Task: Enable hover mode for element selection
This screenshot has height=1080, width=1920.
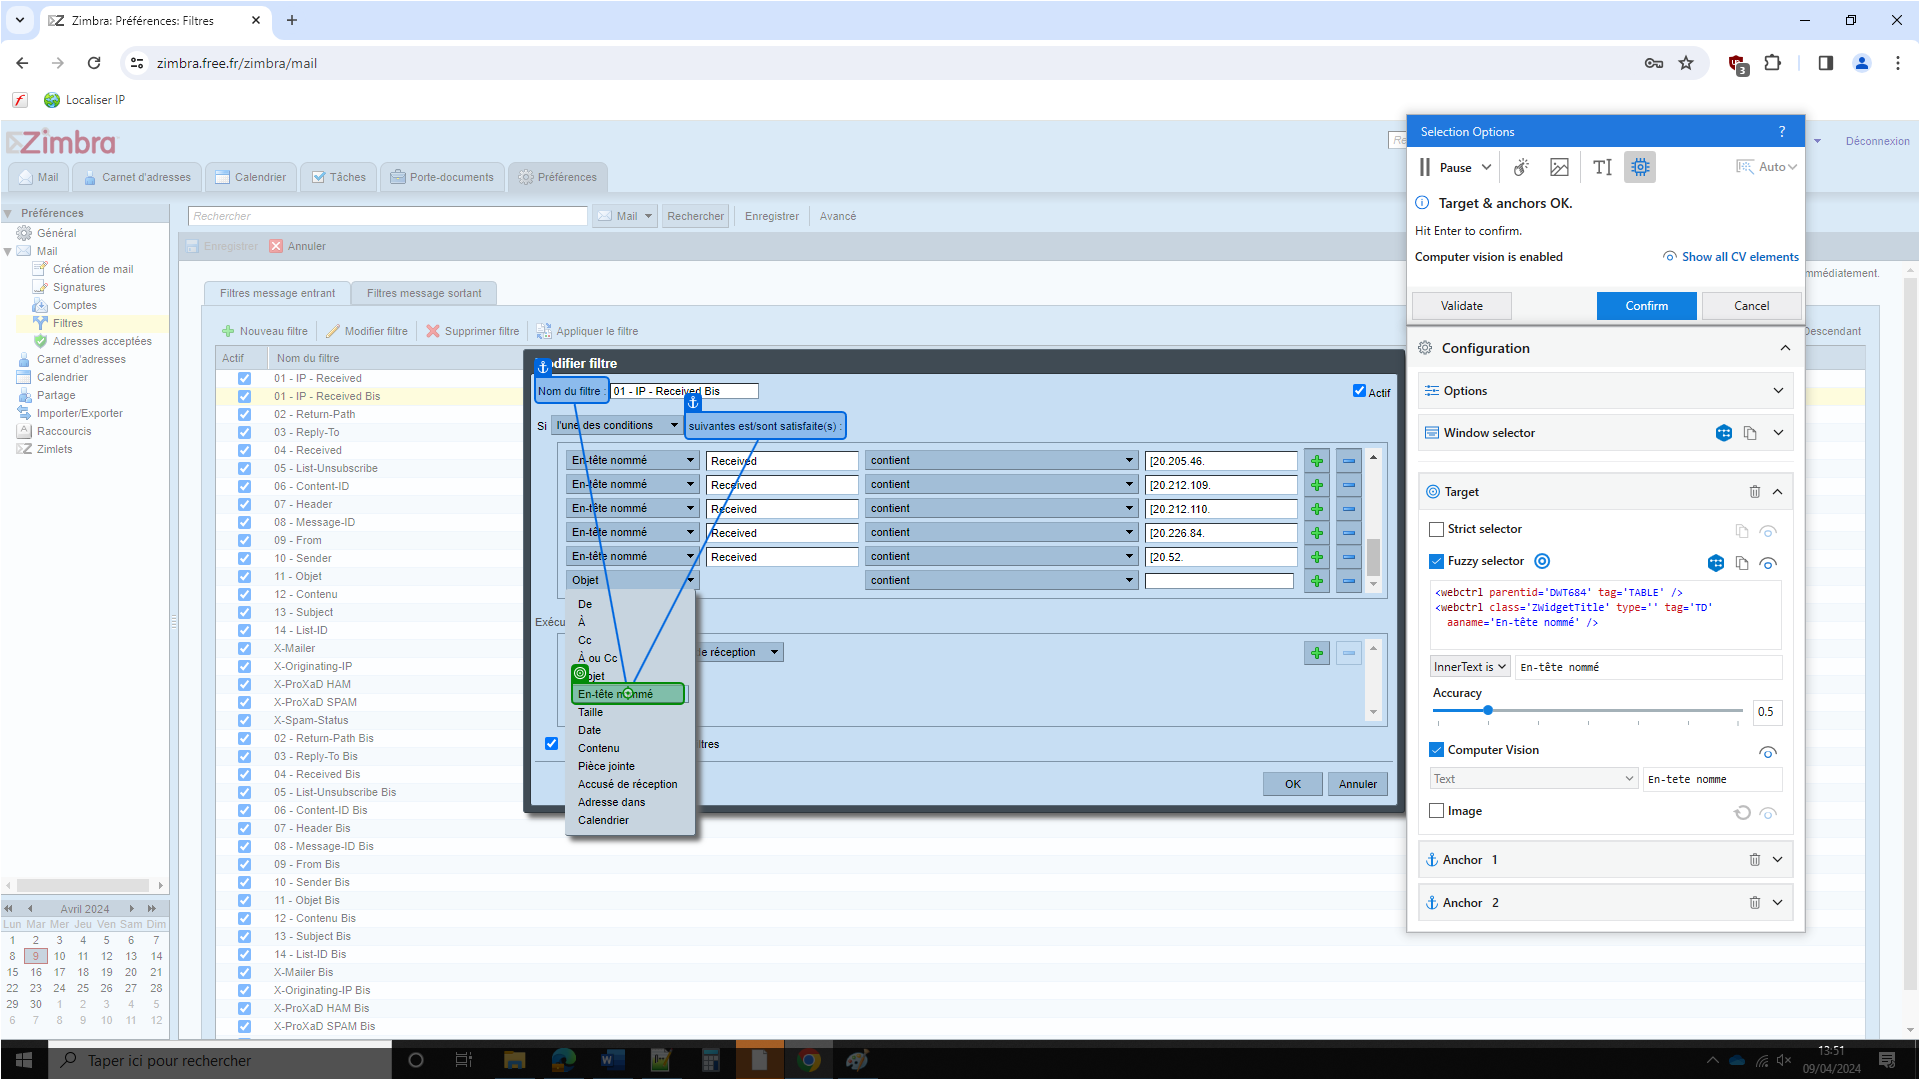Action: (1521, 167)
